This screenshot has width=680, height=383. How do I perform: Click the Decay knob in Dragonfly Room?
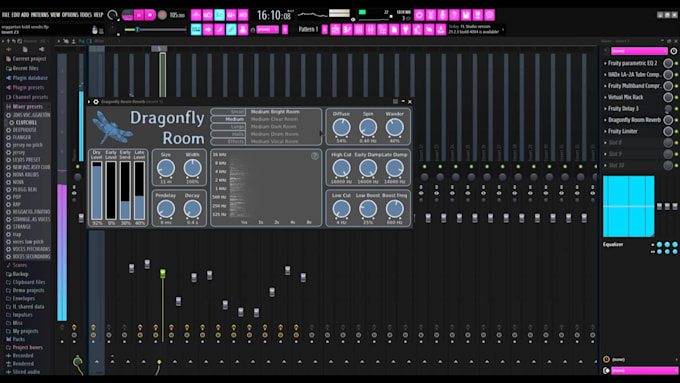coord(192,209)
